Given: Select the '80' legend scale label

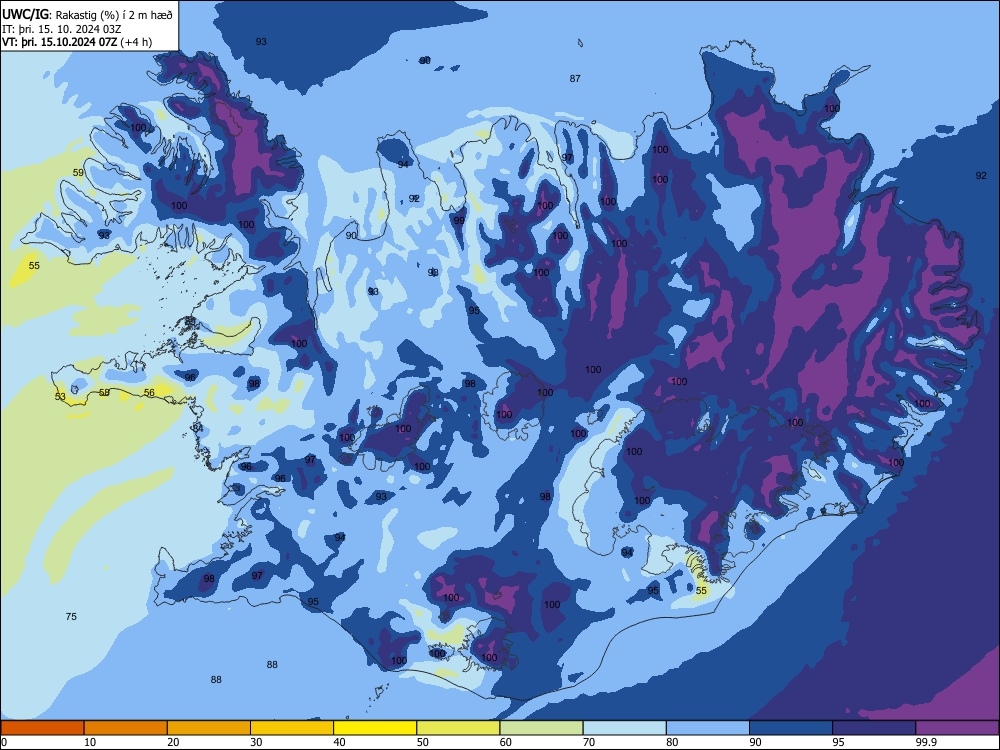Looking at the screenshot, I should tap(672, 742).
